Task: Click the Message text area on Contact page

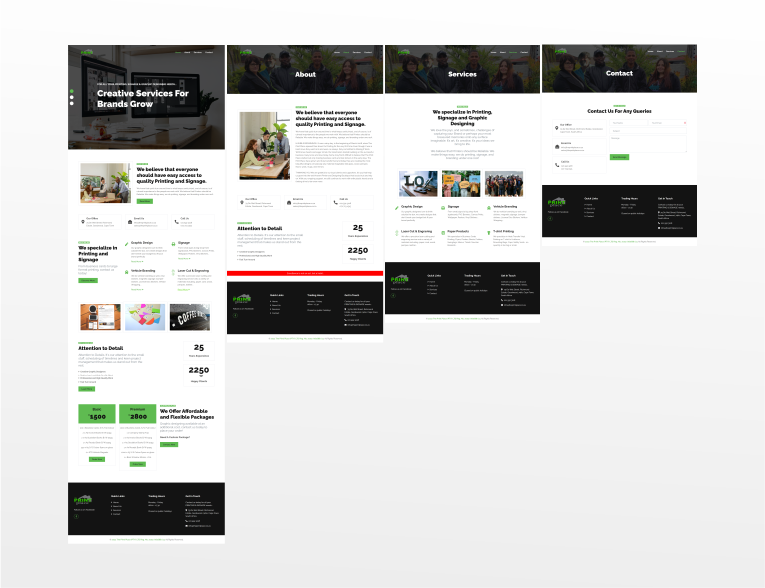Action: click(x=647, y=144)
